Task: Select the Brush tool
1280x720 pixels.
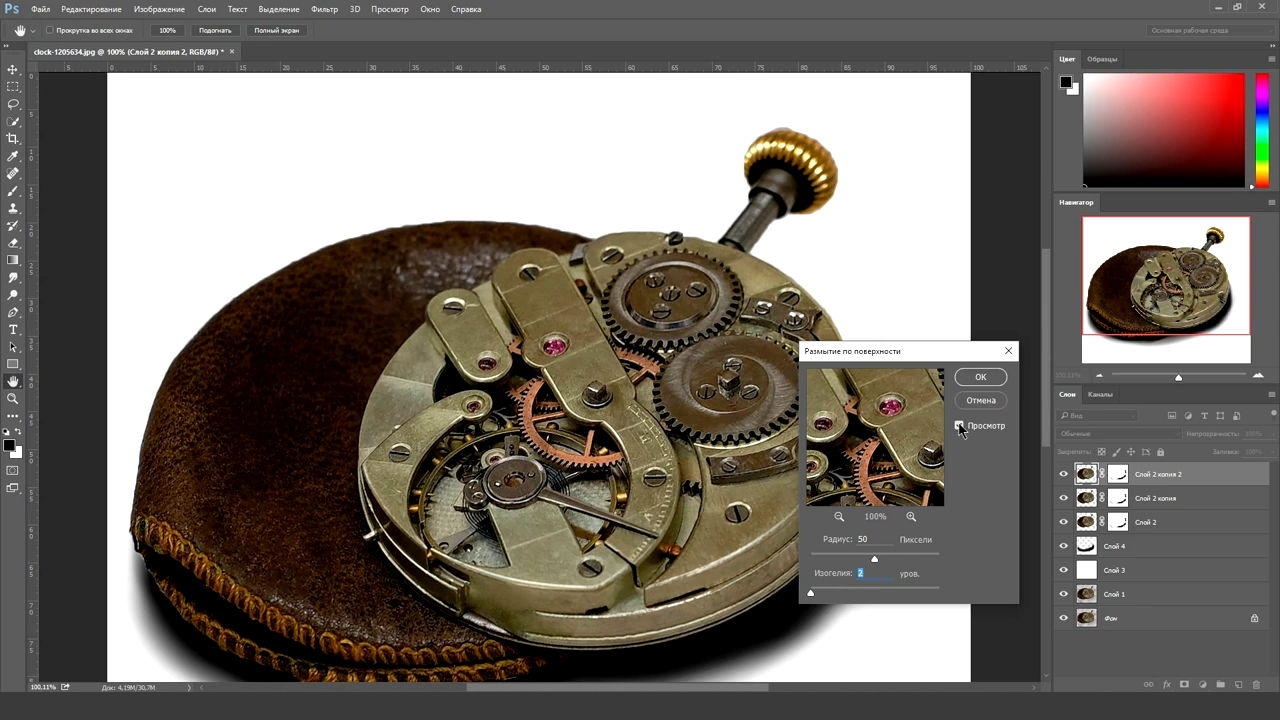Action: 13,191
